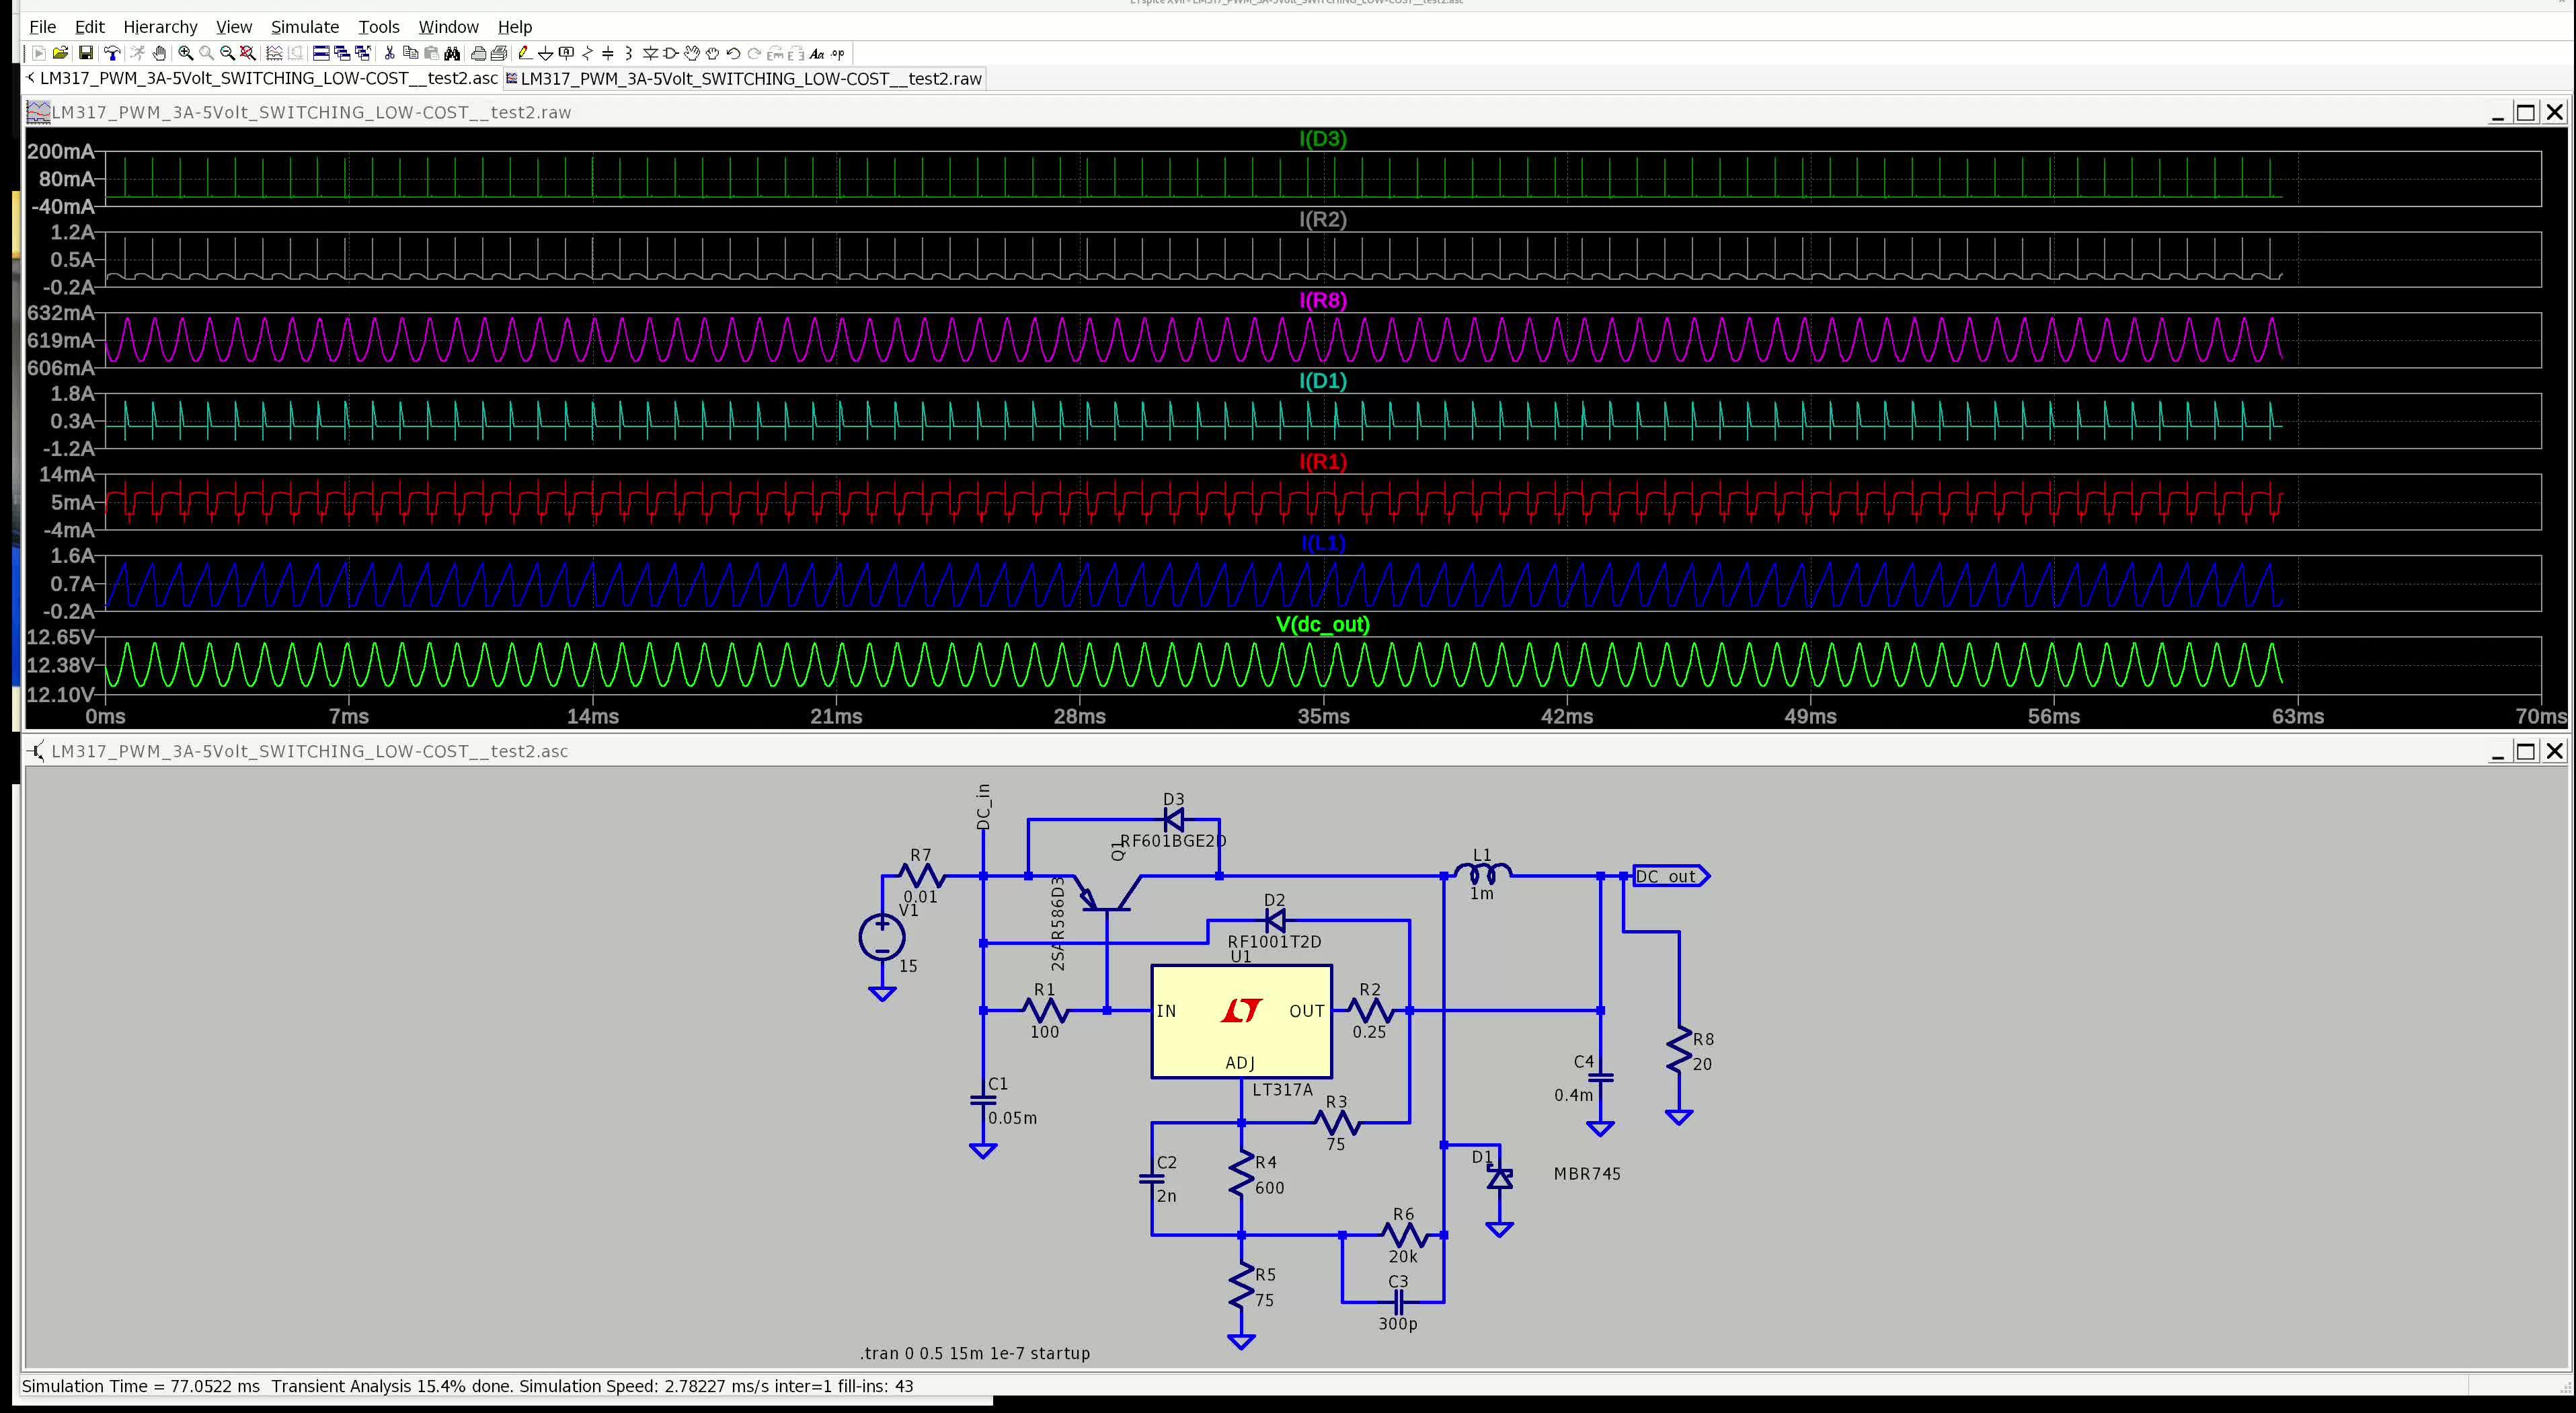
Task: Select the Resistor placement tool
Action: 588,53
